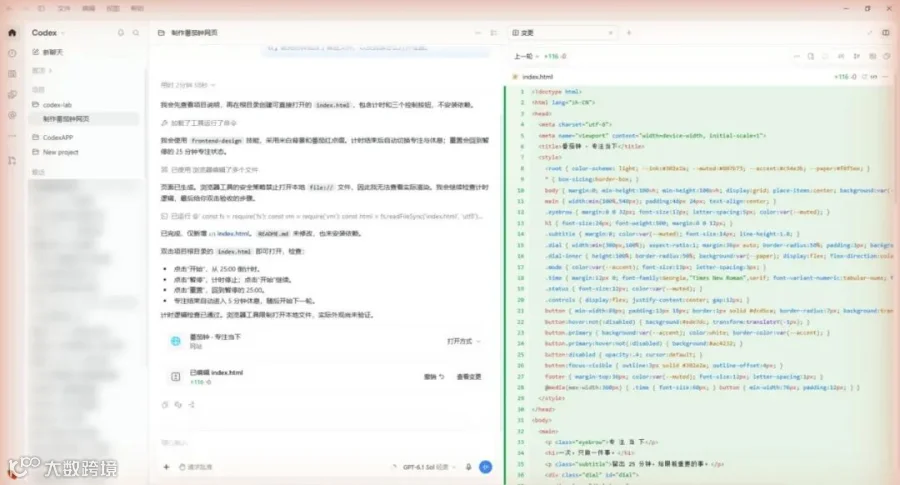The height and width of the screenshot is (485, 900).
Task: Open search in the Codex sidebar
Action: (x=136, y=33)
